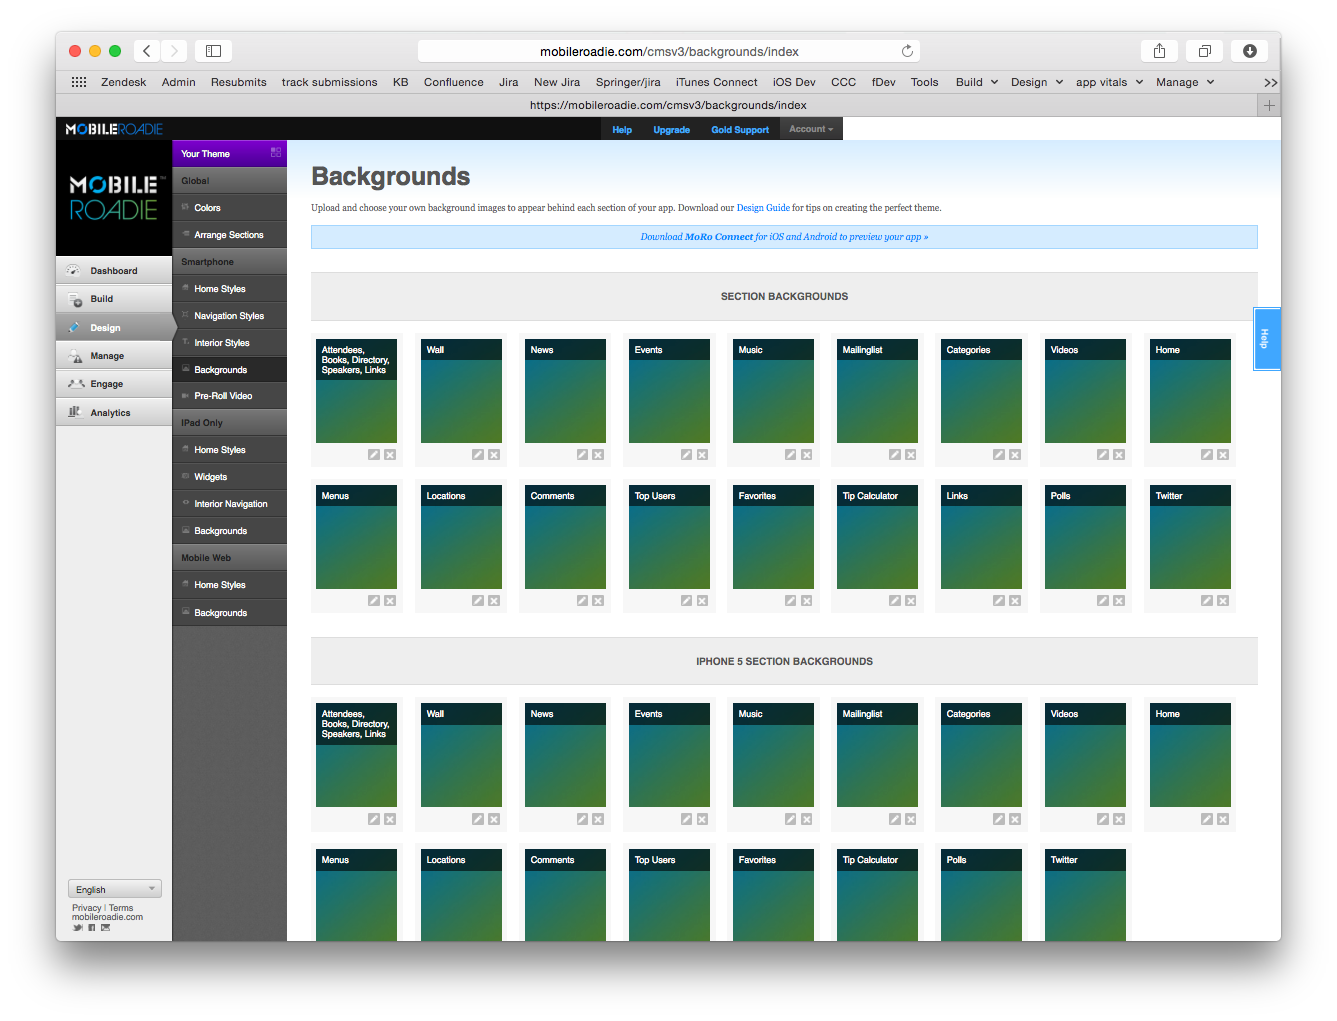This screenshot has width=1337, height=1021.
Task: Click the Gold Support button
Action: tap(740, 130)
